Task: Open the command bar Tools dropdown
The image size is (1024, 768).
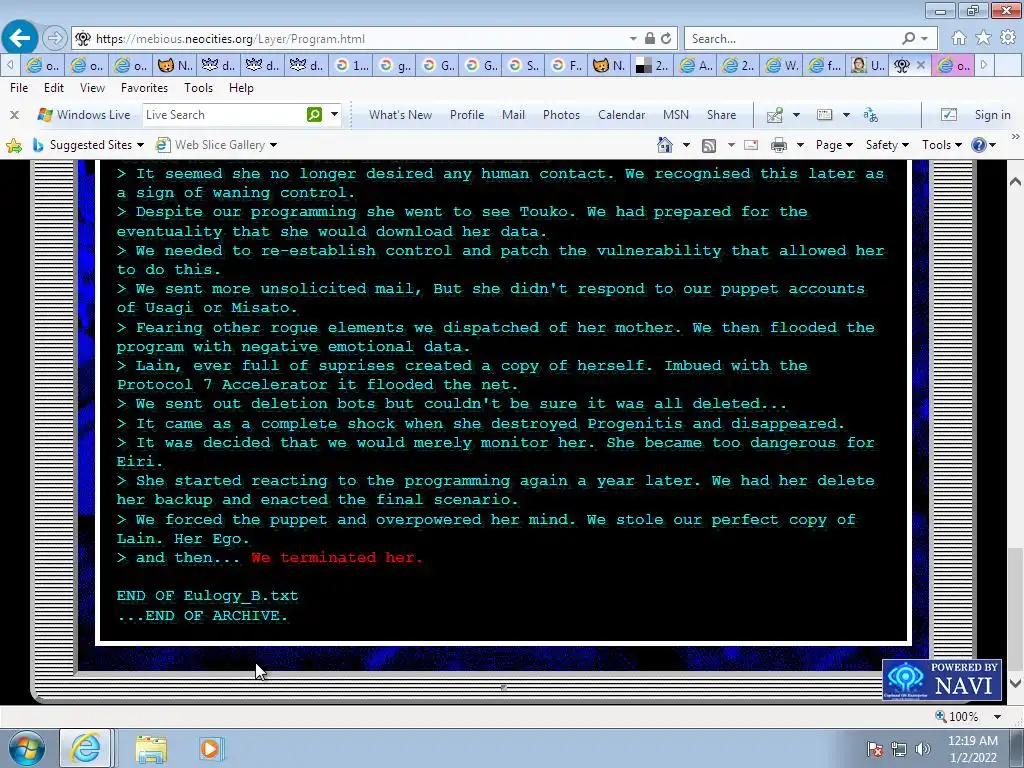Action: (x=942, y=145)
